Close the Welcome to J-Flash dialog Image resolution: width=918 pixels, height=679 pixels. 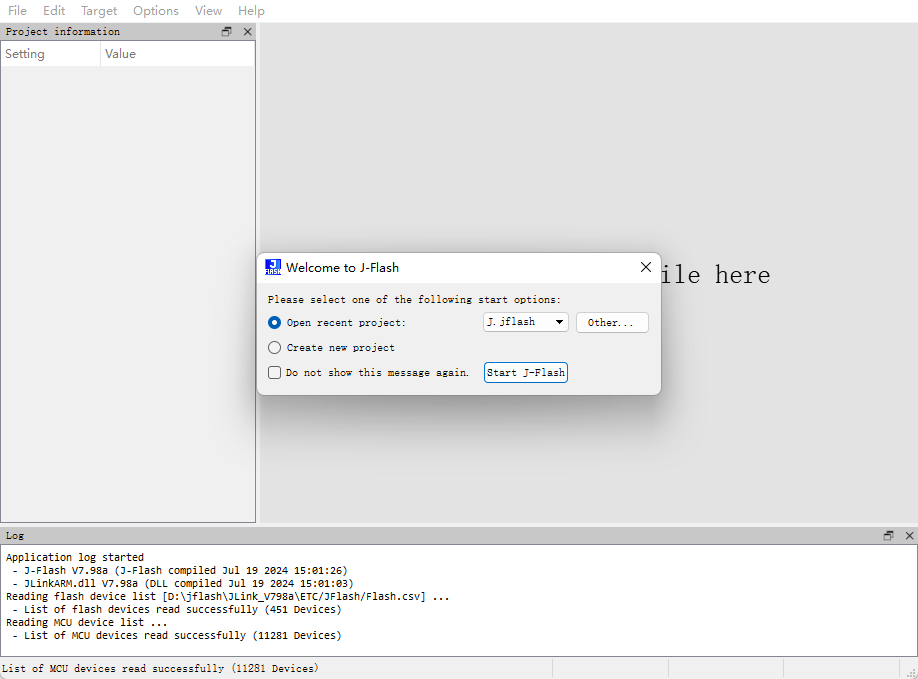point(646,267)
